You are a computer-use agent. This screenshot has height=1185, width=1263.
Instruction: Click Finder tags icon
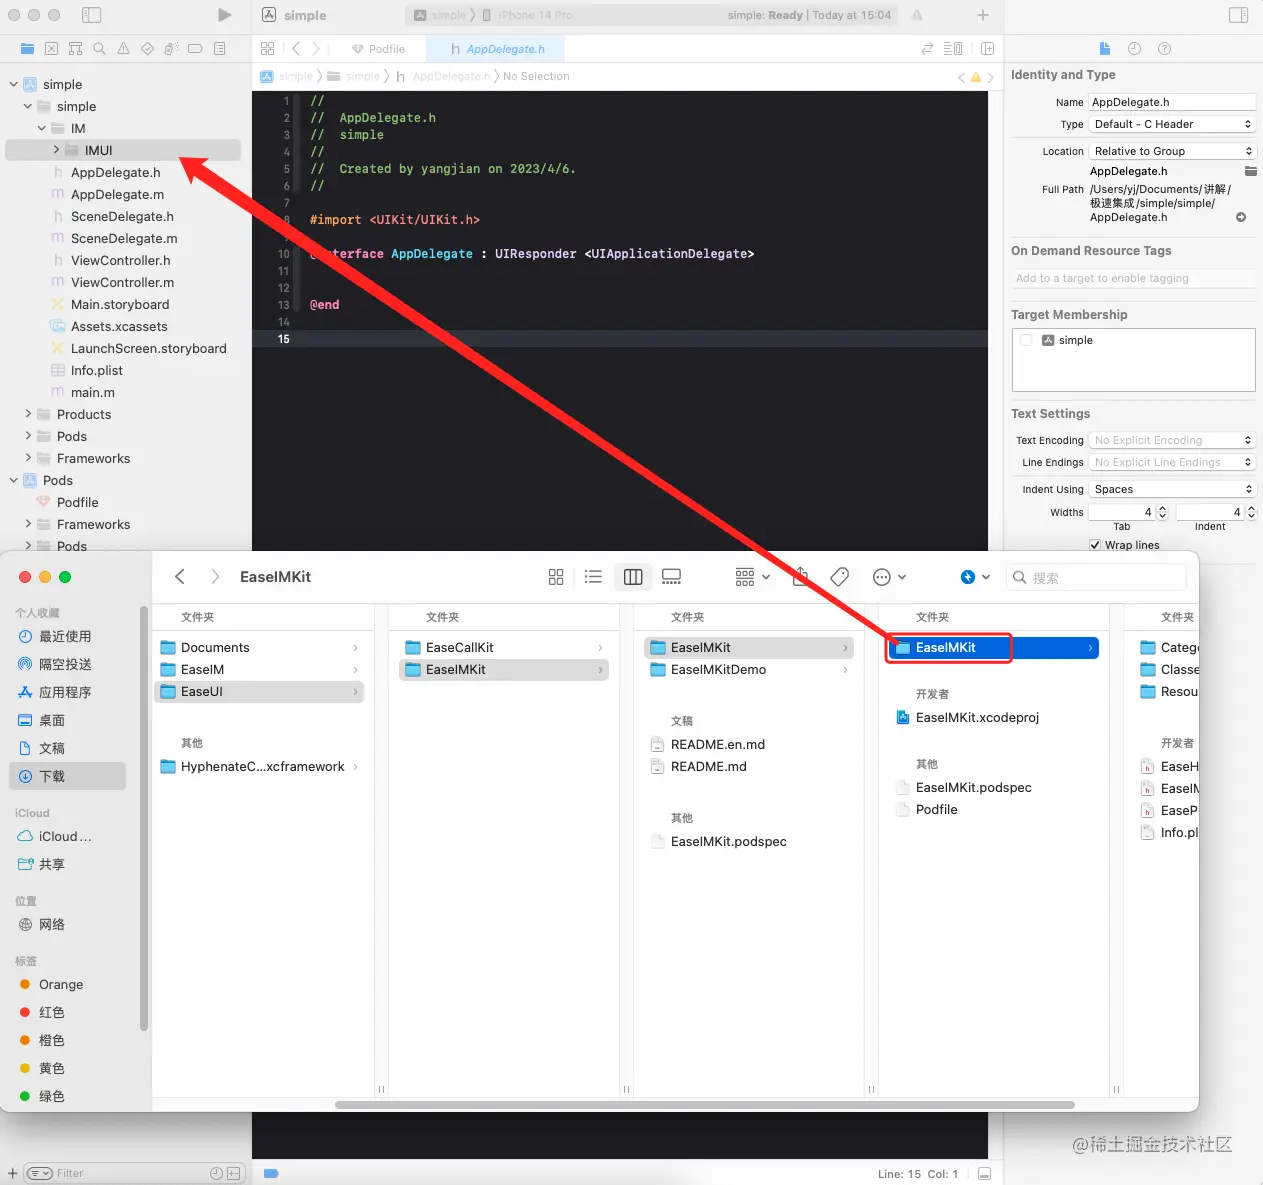pos(840,577)
